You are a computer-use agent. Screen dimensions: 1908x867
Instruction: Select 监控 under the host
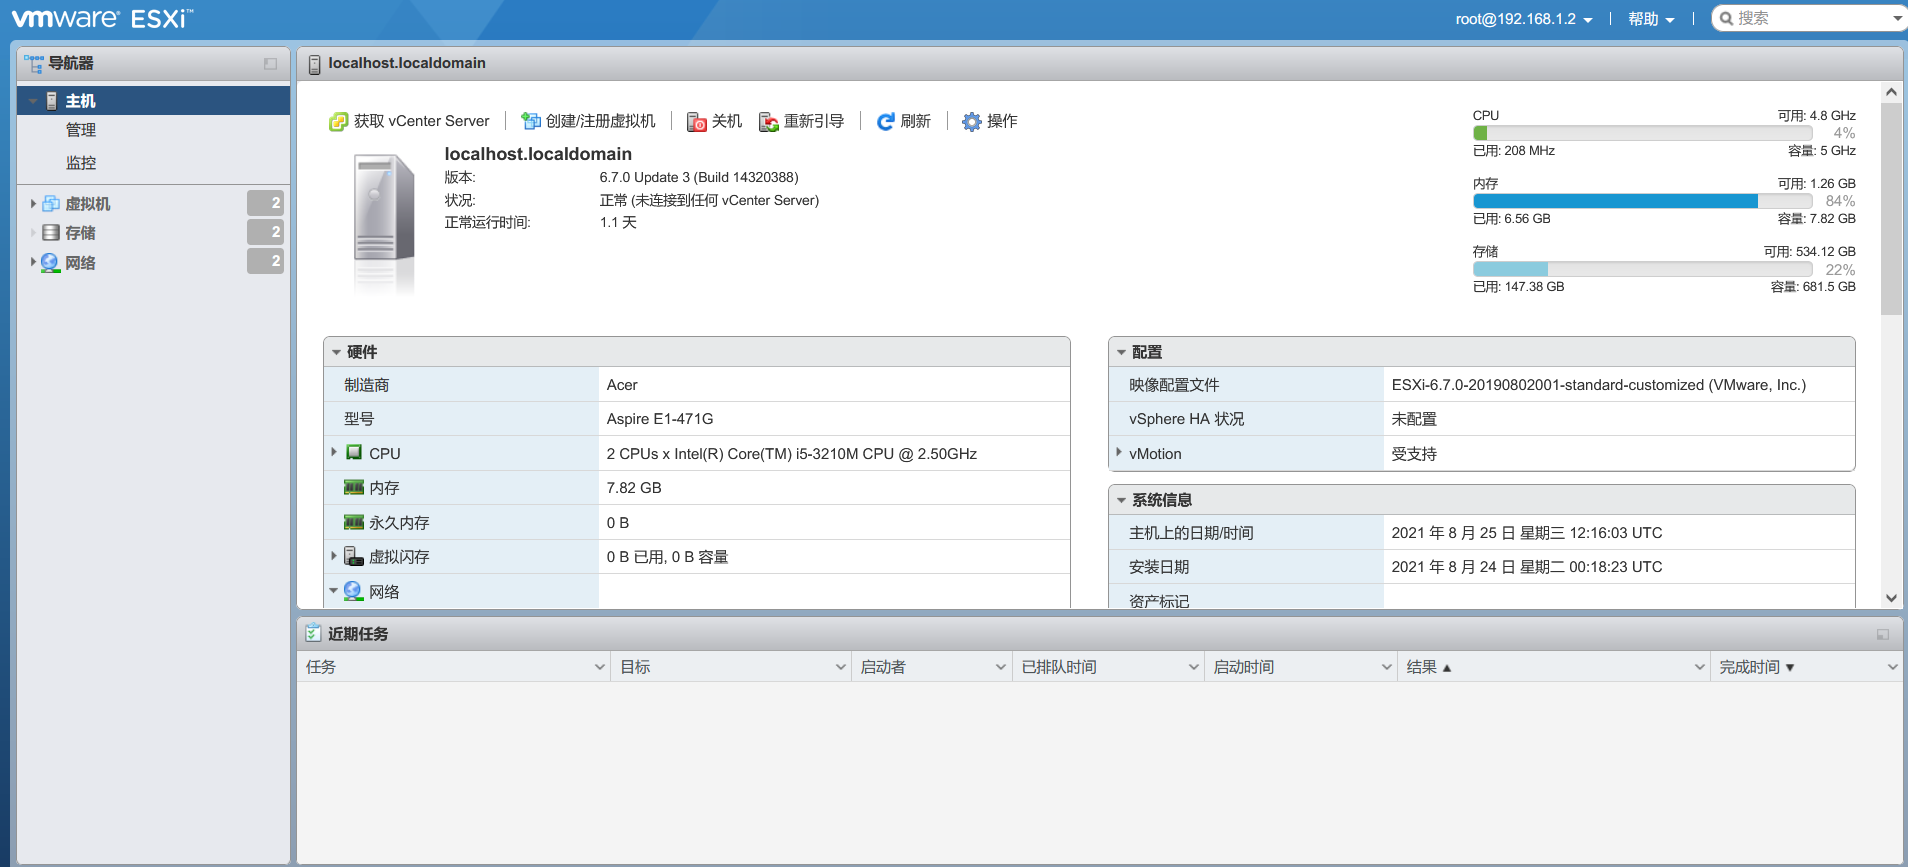(81, 163)
